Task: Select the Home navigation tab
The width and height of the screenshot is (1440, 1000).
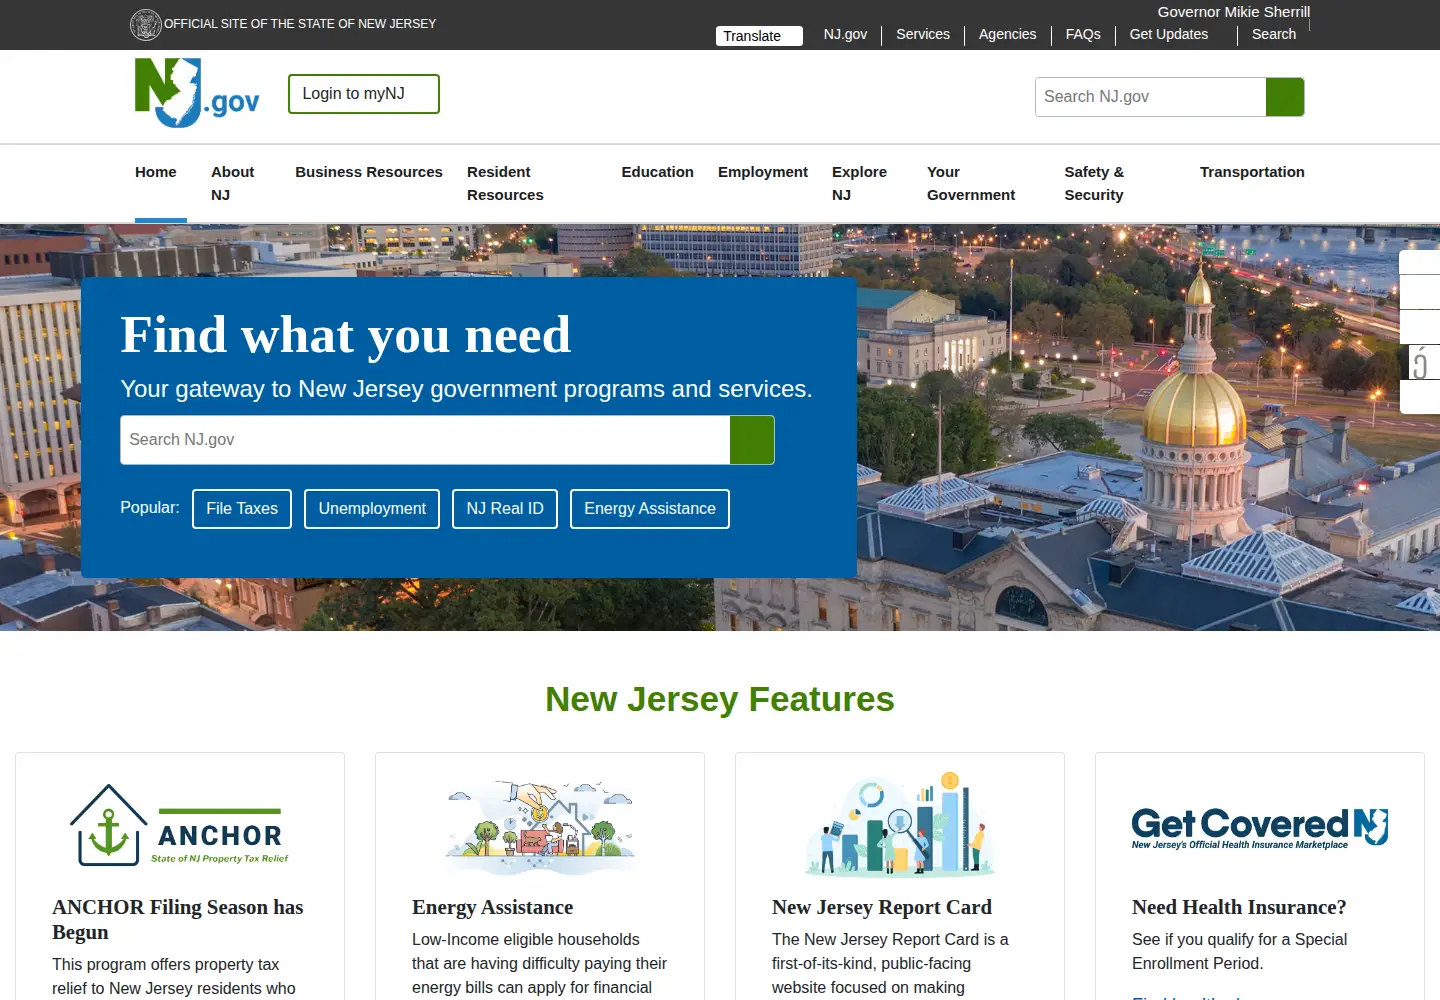Action: 156,172
